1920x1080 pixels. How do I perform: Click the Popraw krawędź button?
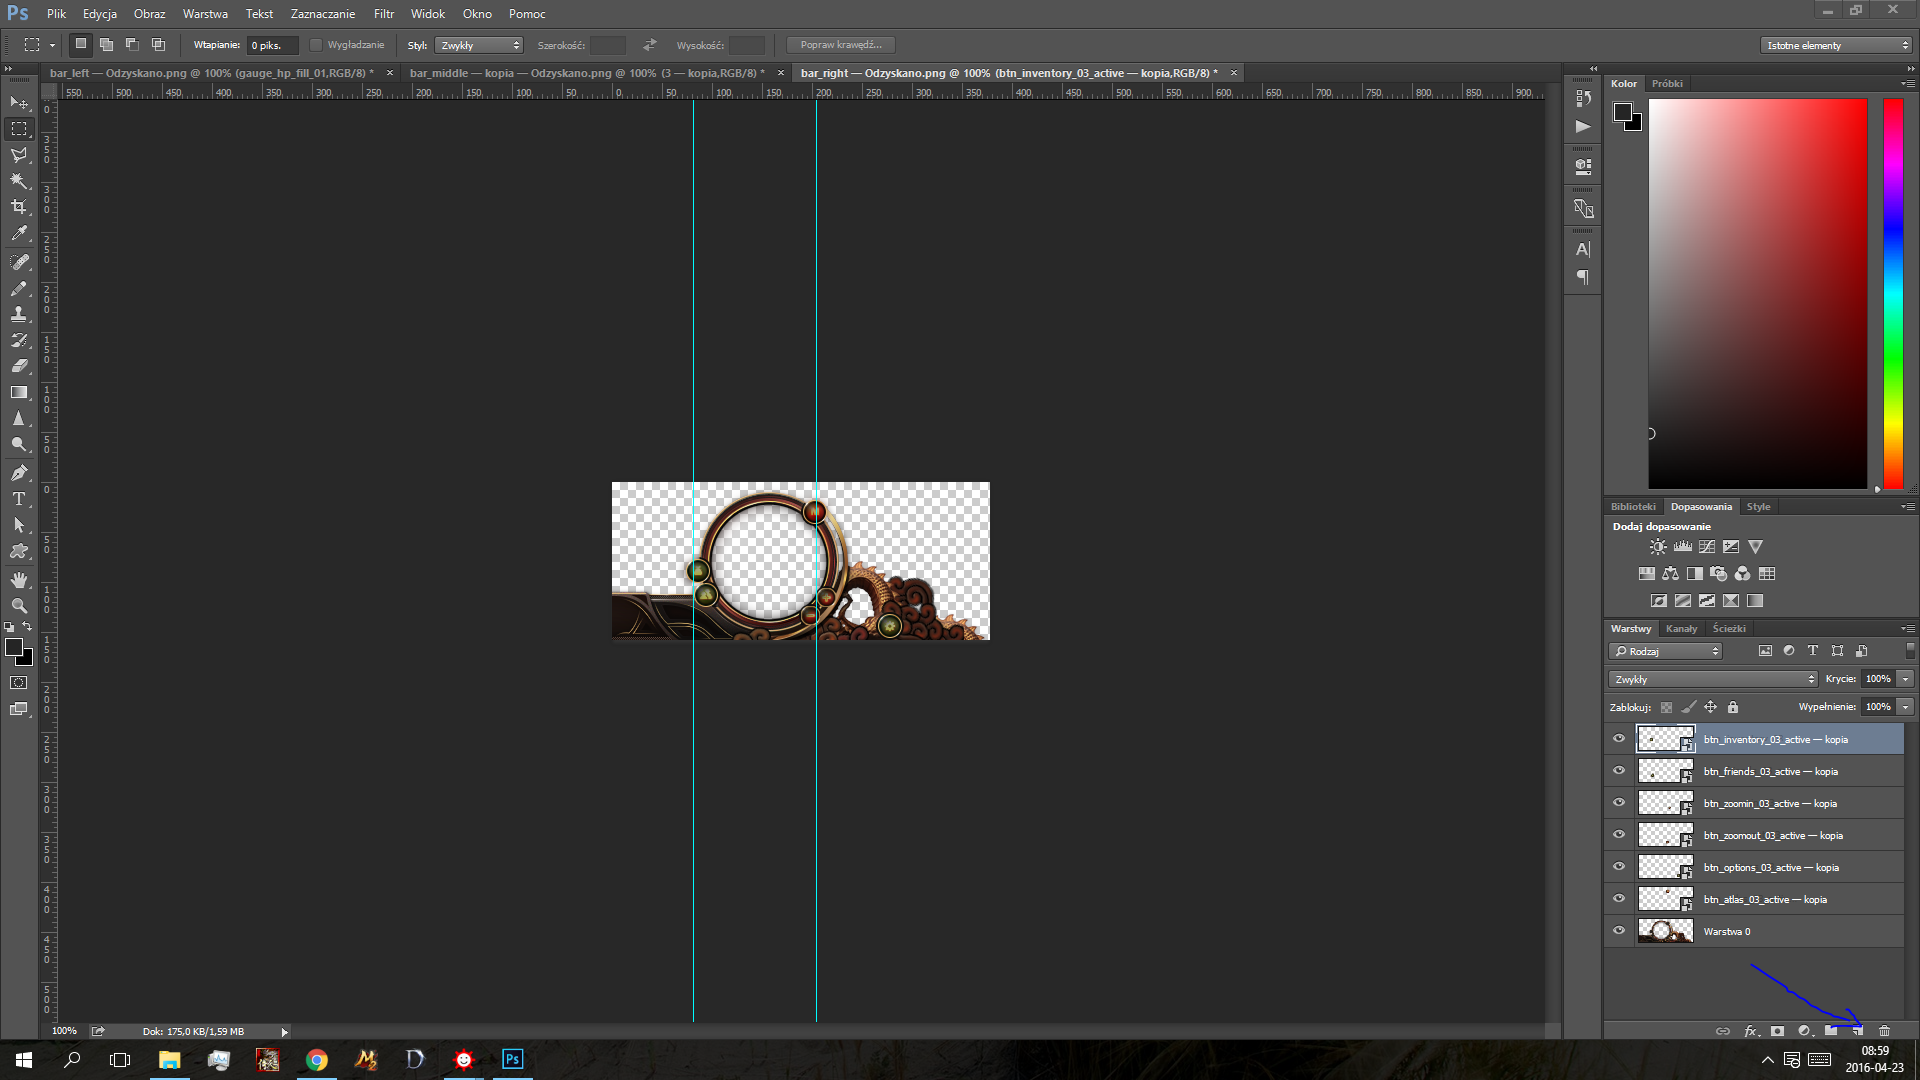click(x=841, y=45)
